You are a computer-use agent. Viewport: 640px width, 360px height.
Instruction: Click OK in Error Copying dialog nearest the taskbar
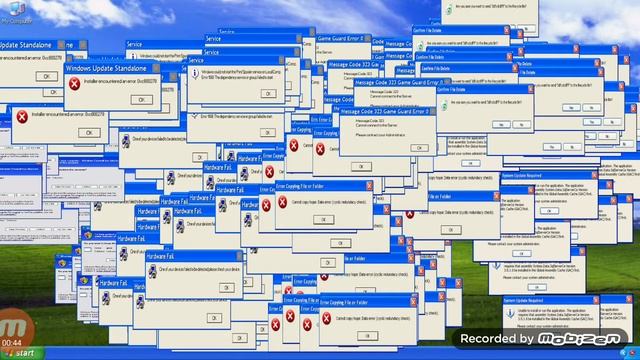(367, 336)
